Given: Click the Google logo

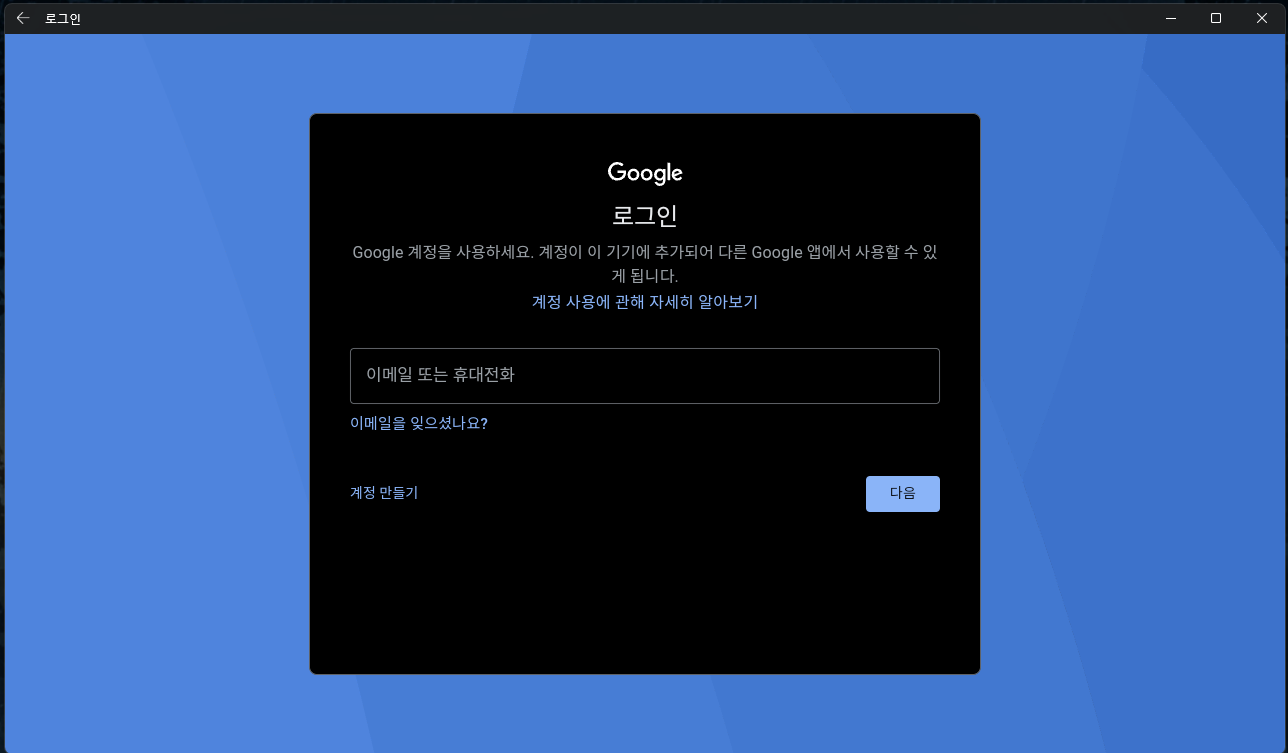Looking at the screenshot, I should click(x=645, y=173).
